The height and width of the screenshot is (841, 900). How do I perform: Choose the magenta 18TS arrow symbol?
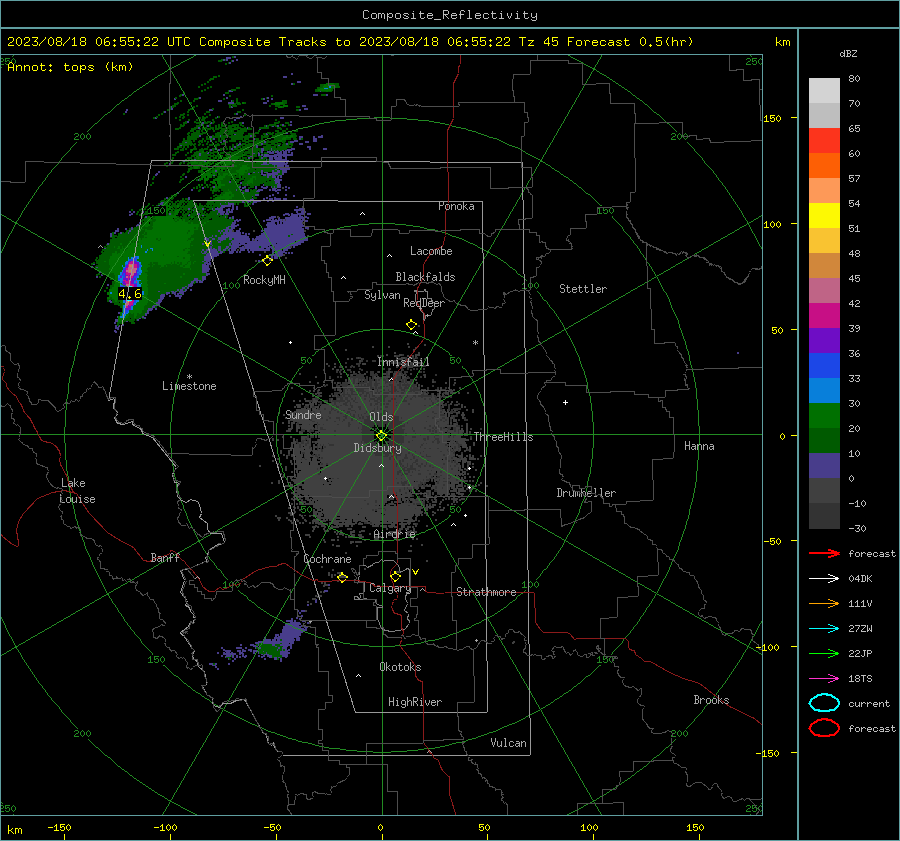click(824, 679)
